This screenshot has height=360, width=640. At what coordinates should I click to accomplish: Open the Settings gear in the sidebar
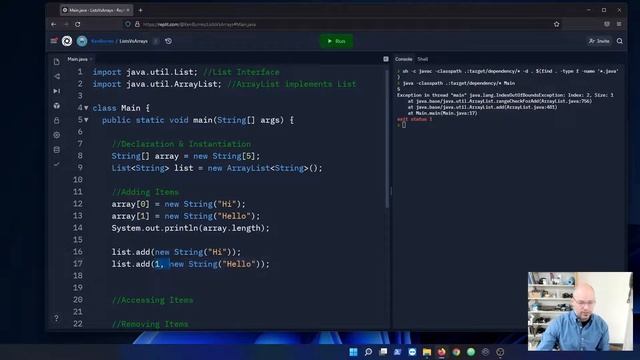56,135
